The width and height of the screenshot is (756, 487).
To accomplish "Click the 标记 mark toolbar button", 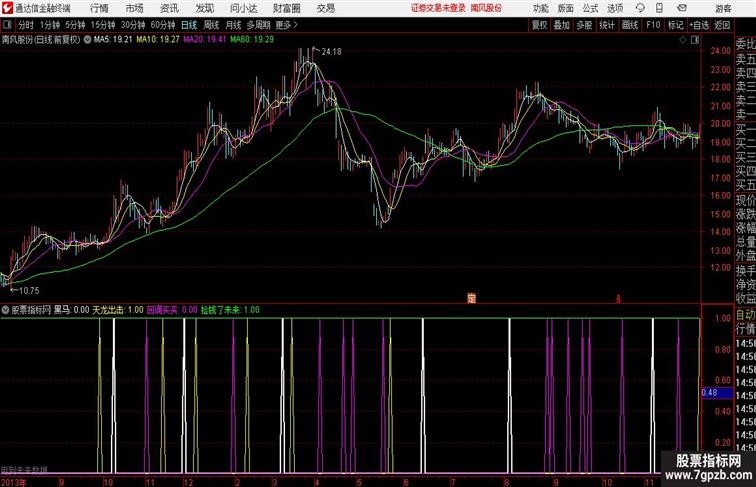I will (x=675, y=25).
